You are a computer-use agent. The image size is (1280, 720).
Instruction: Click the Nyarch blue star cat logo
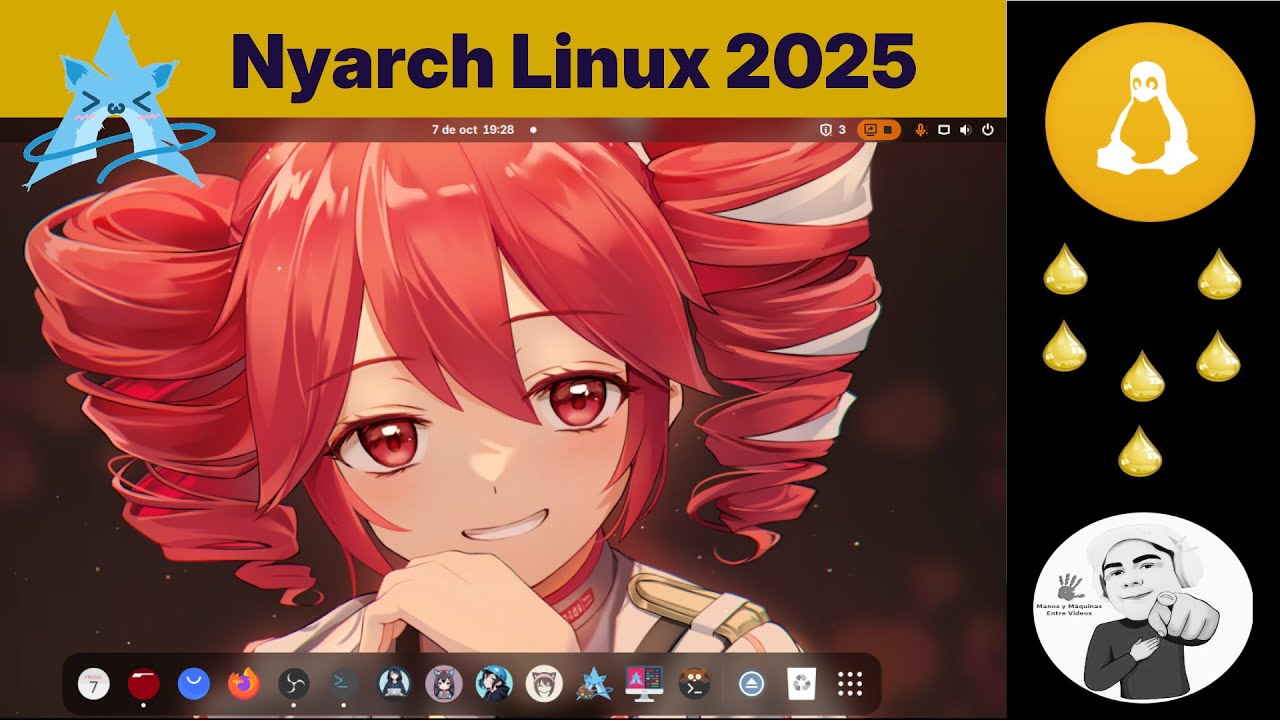[117, 102]
